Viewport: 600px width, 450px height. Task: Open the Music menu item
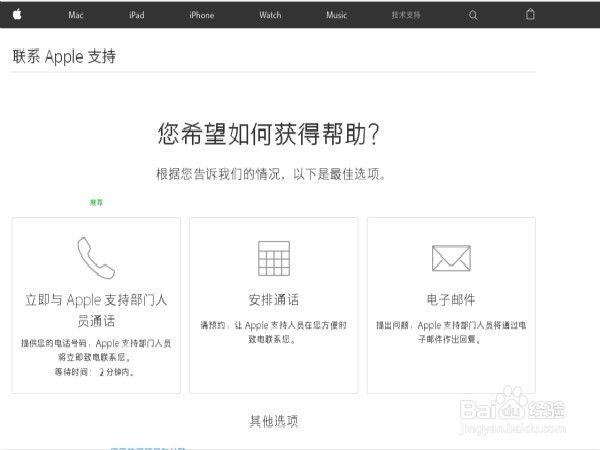[336, 15]
